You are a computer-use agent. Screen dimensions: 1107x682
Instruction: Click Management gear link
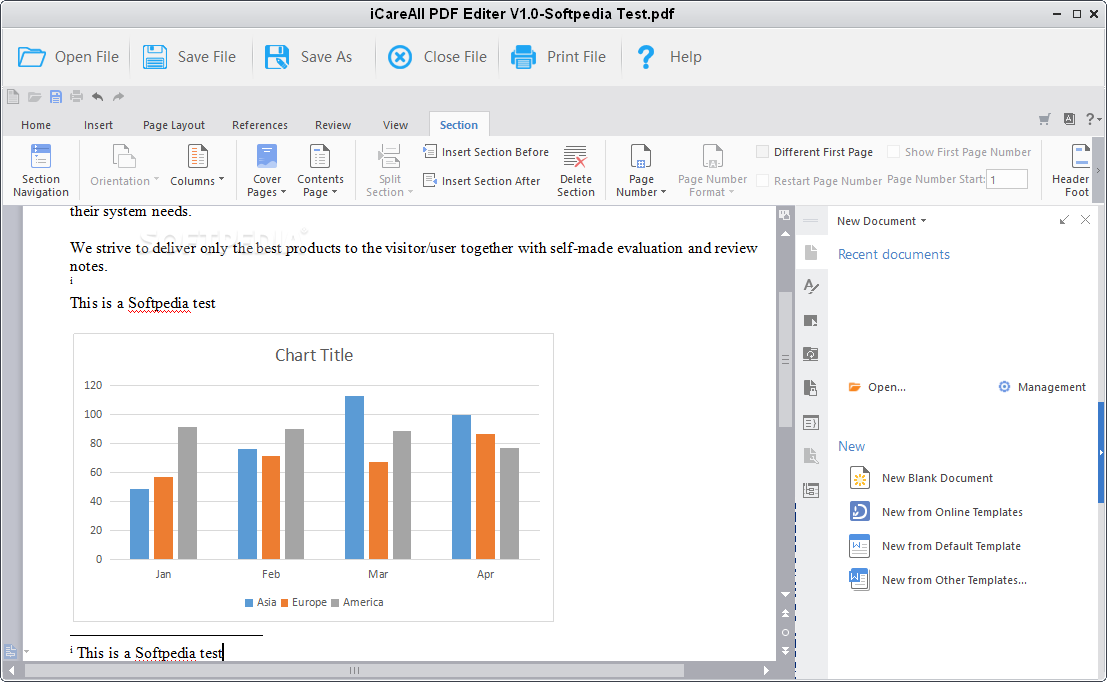(1042, 387)
